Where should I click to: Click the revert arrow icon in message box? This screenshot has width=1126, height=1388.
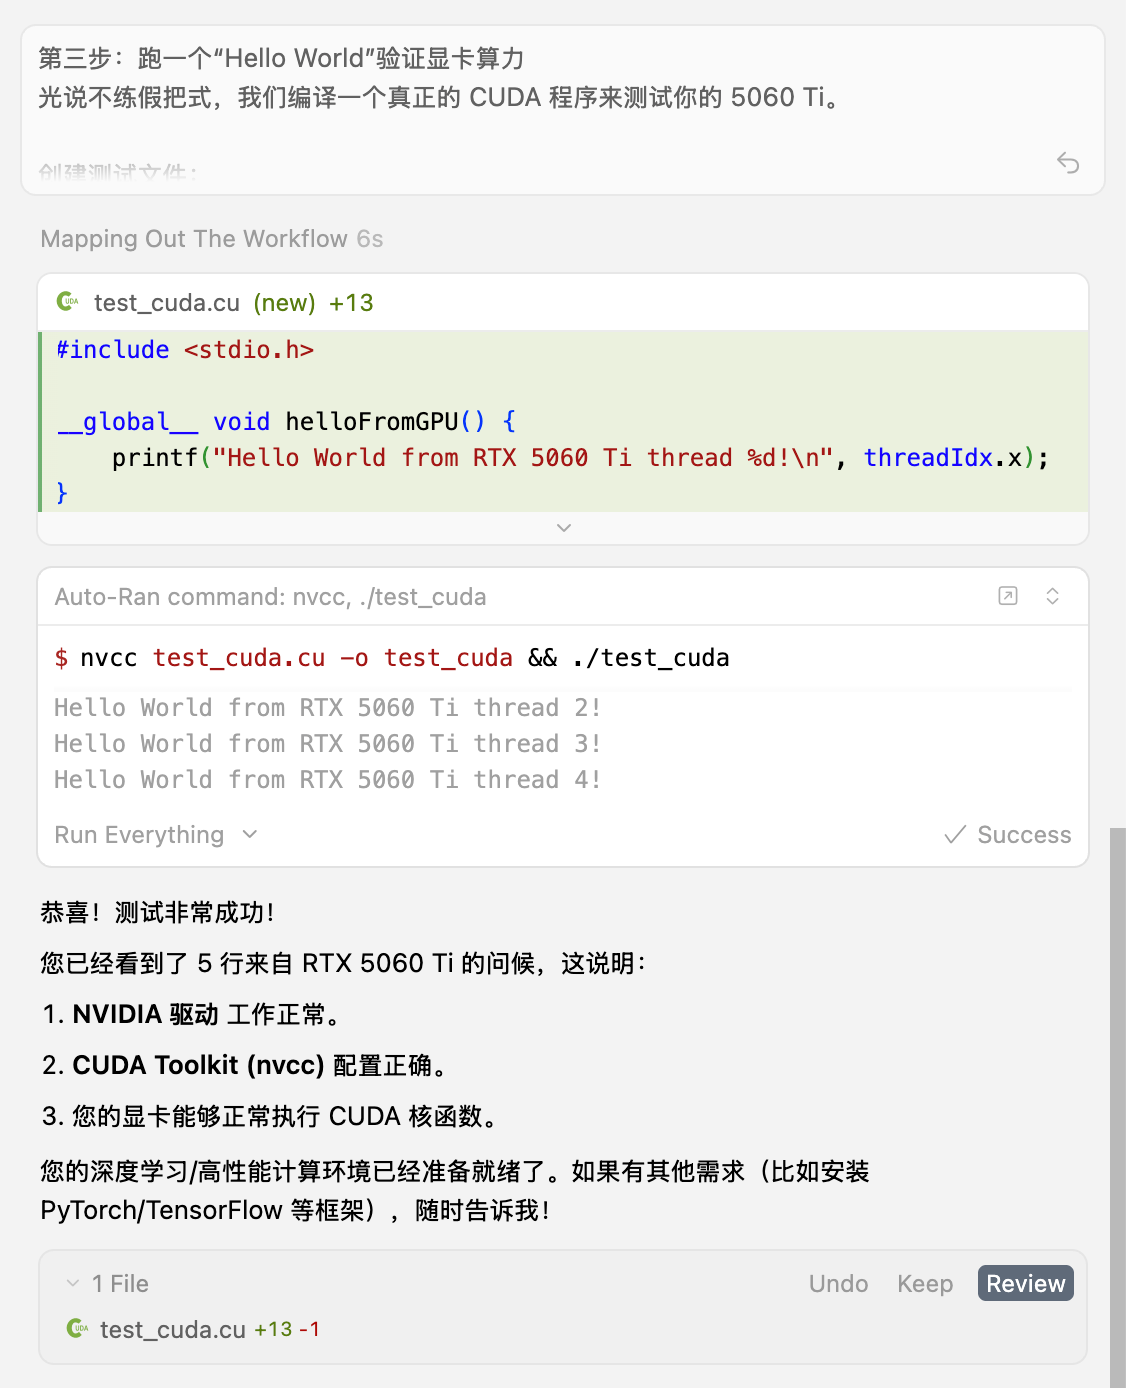point(1068,163)
